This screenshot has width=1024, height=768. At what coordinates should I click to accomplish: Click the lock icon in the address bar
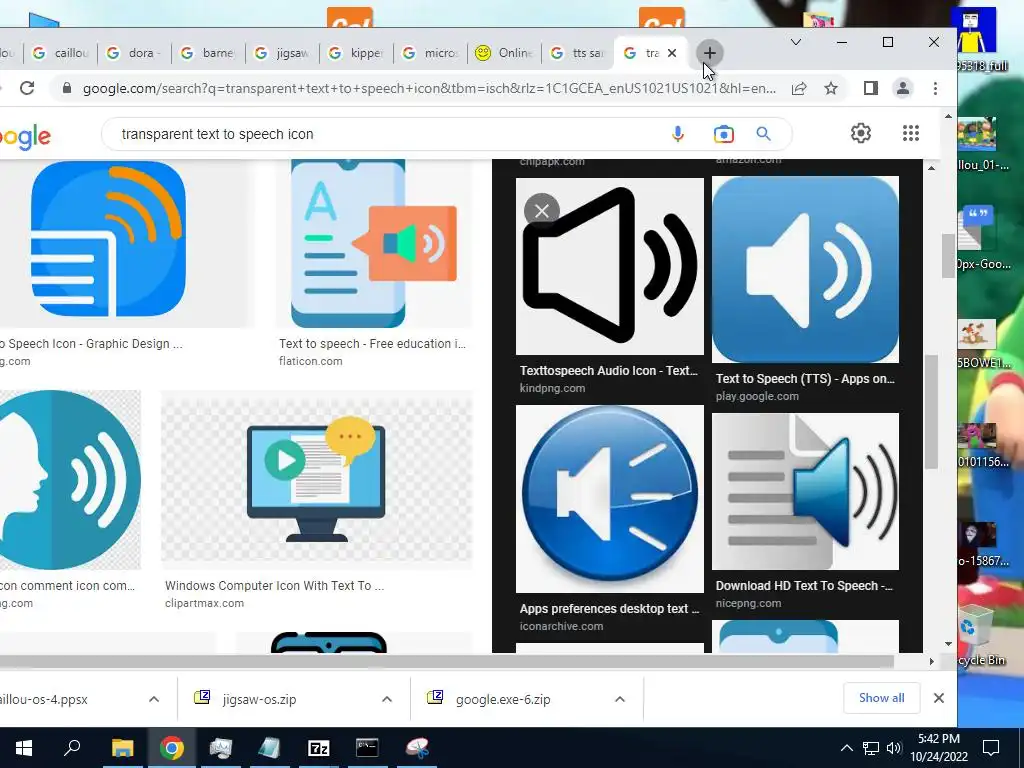[67, 88]
